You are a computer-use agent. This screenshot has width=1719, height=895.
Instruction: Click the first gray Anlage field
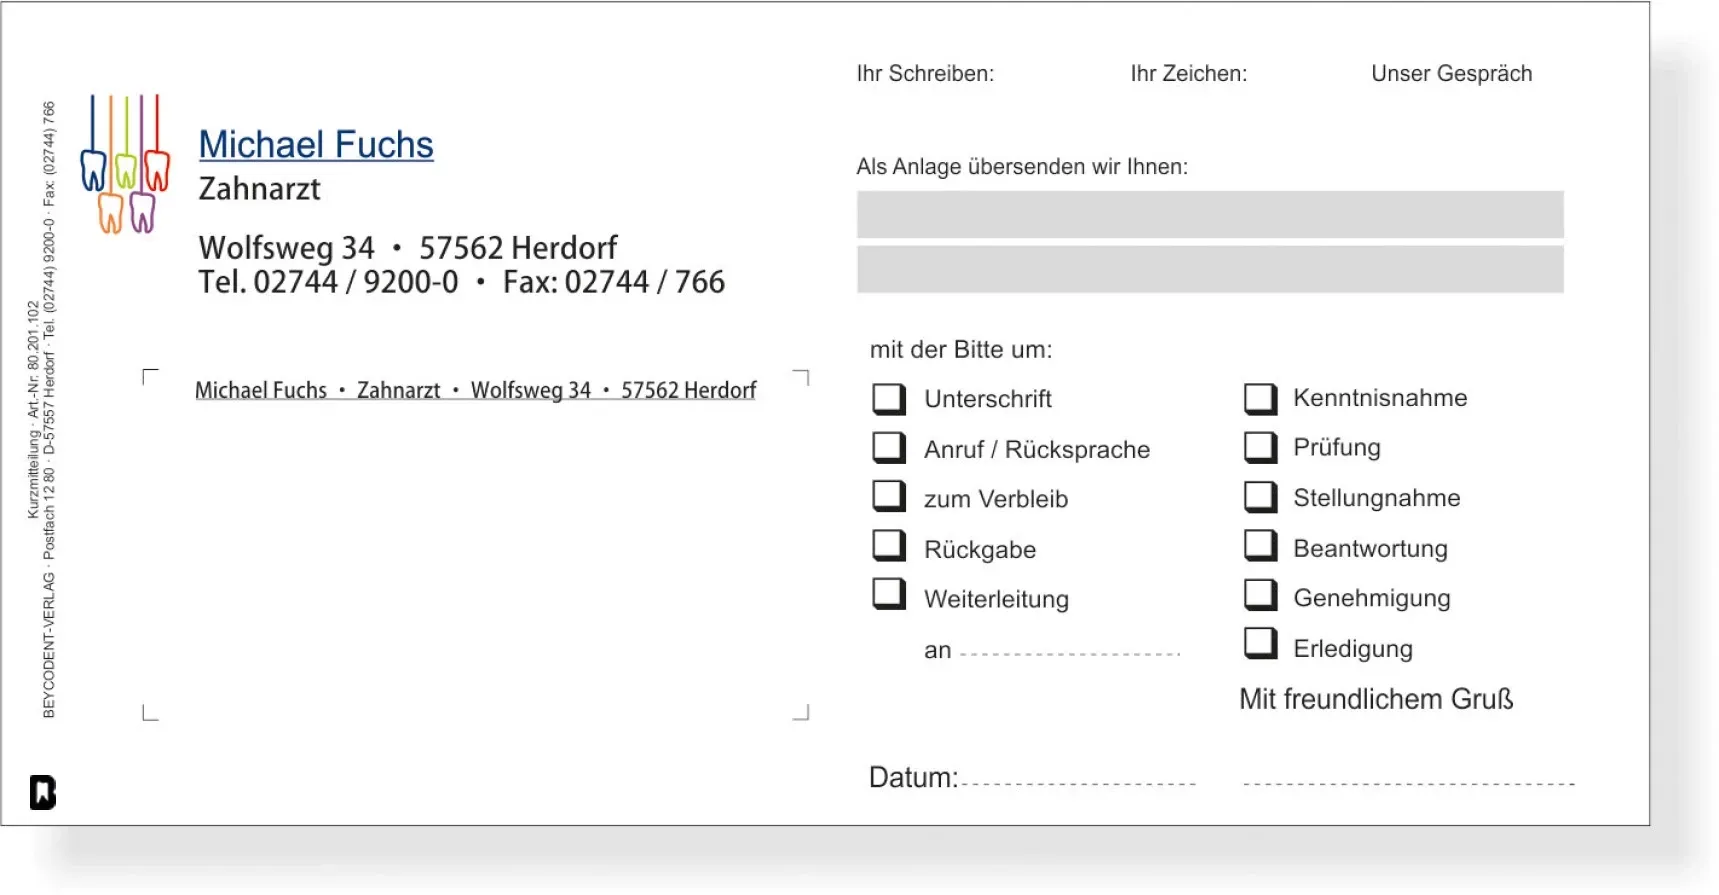[1209, 215]
